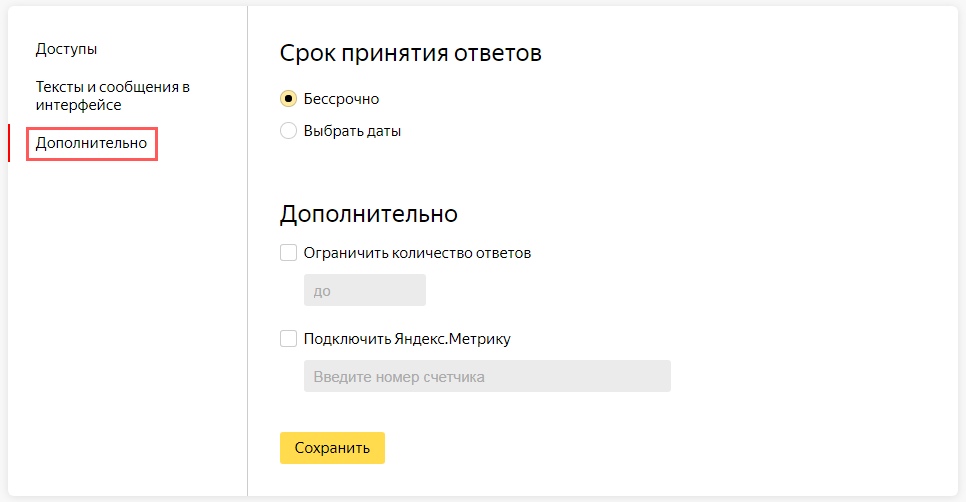Click the Срок принятия ответов heading

click(410, 53)
